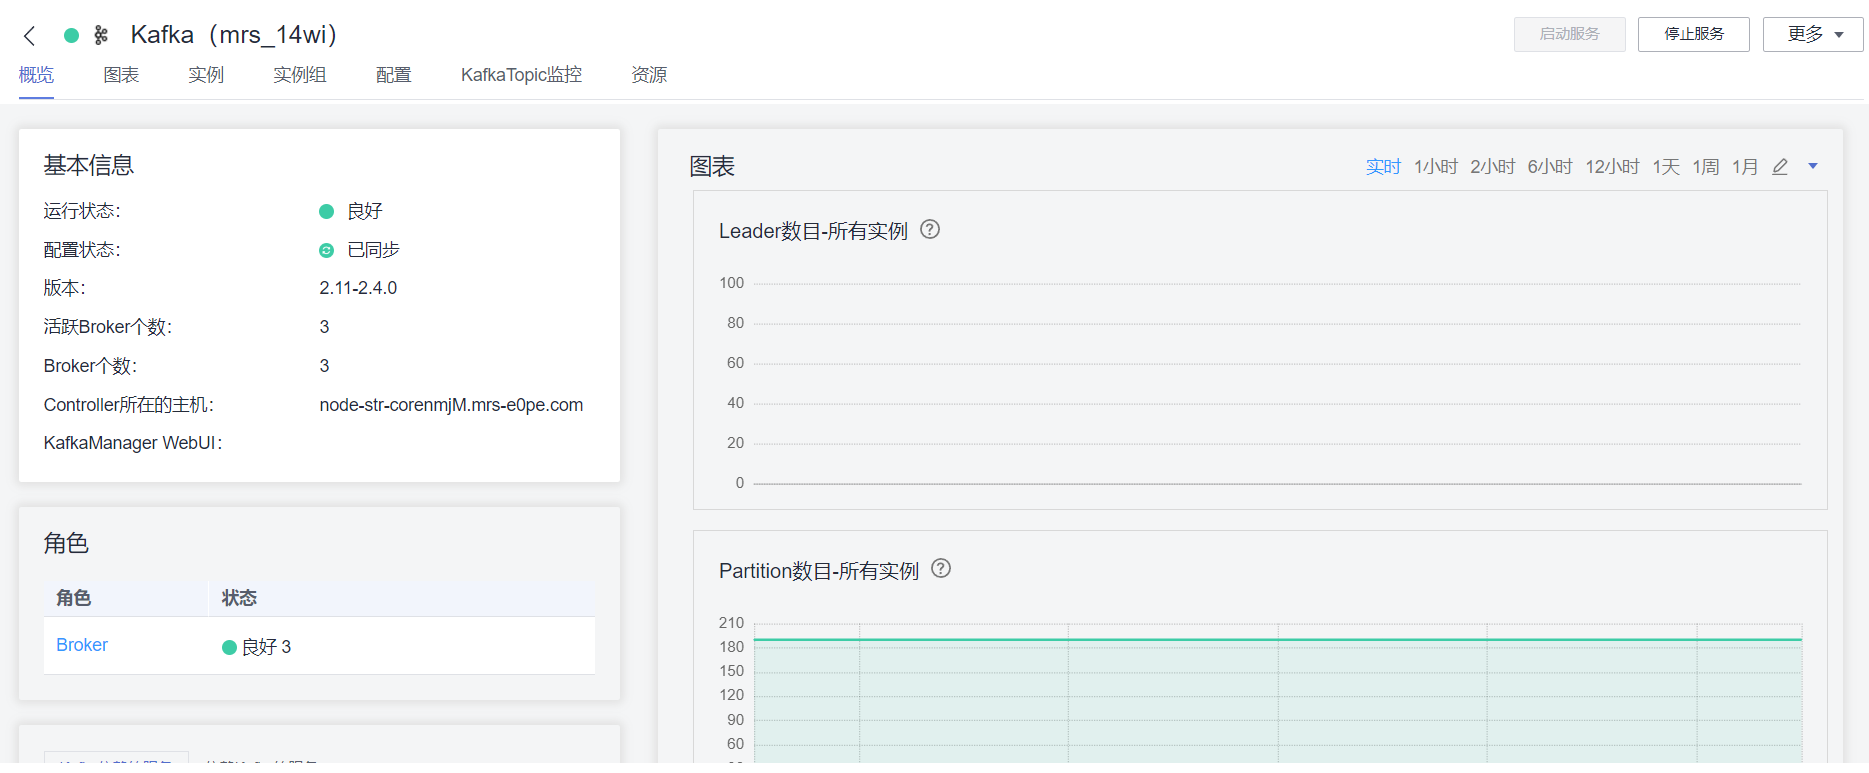
Task: Open the 资源 tab
Action: click(x=649, y=75)
